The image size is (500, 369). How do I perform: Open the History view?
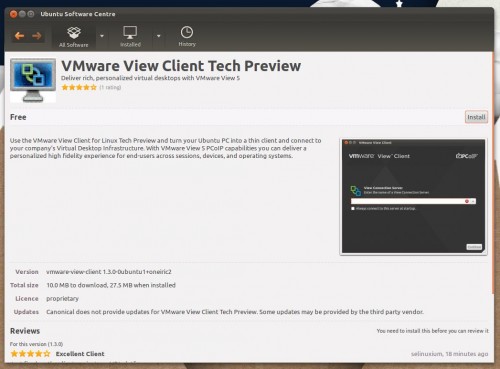[187, 36]
